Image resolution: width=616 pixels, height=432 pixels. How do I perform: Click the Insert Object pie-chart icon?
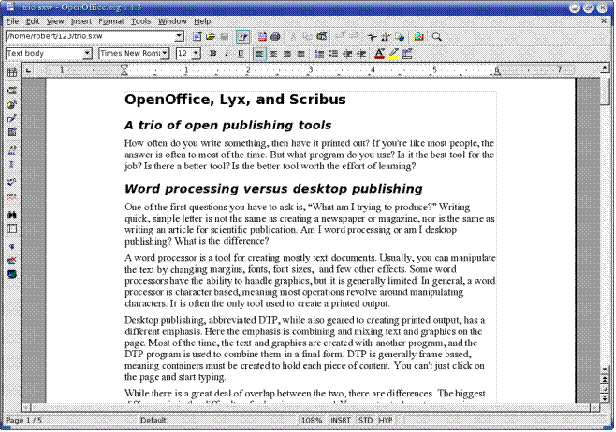12,104
